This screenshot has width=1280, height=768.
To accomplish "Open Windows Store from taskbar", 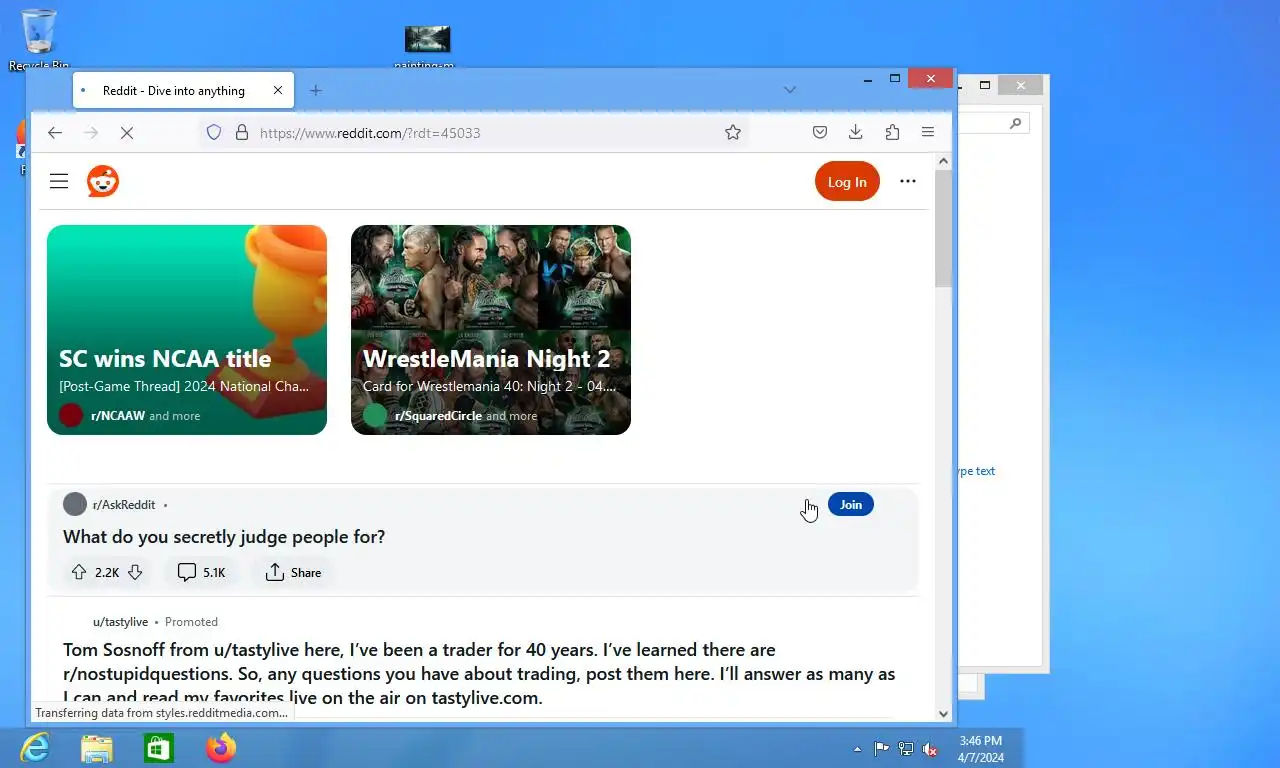I will click(x=159, y=748).
